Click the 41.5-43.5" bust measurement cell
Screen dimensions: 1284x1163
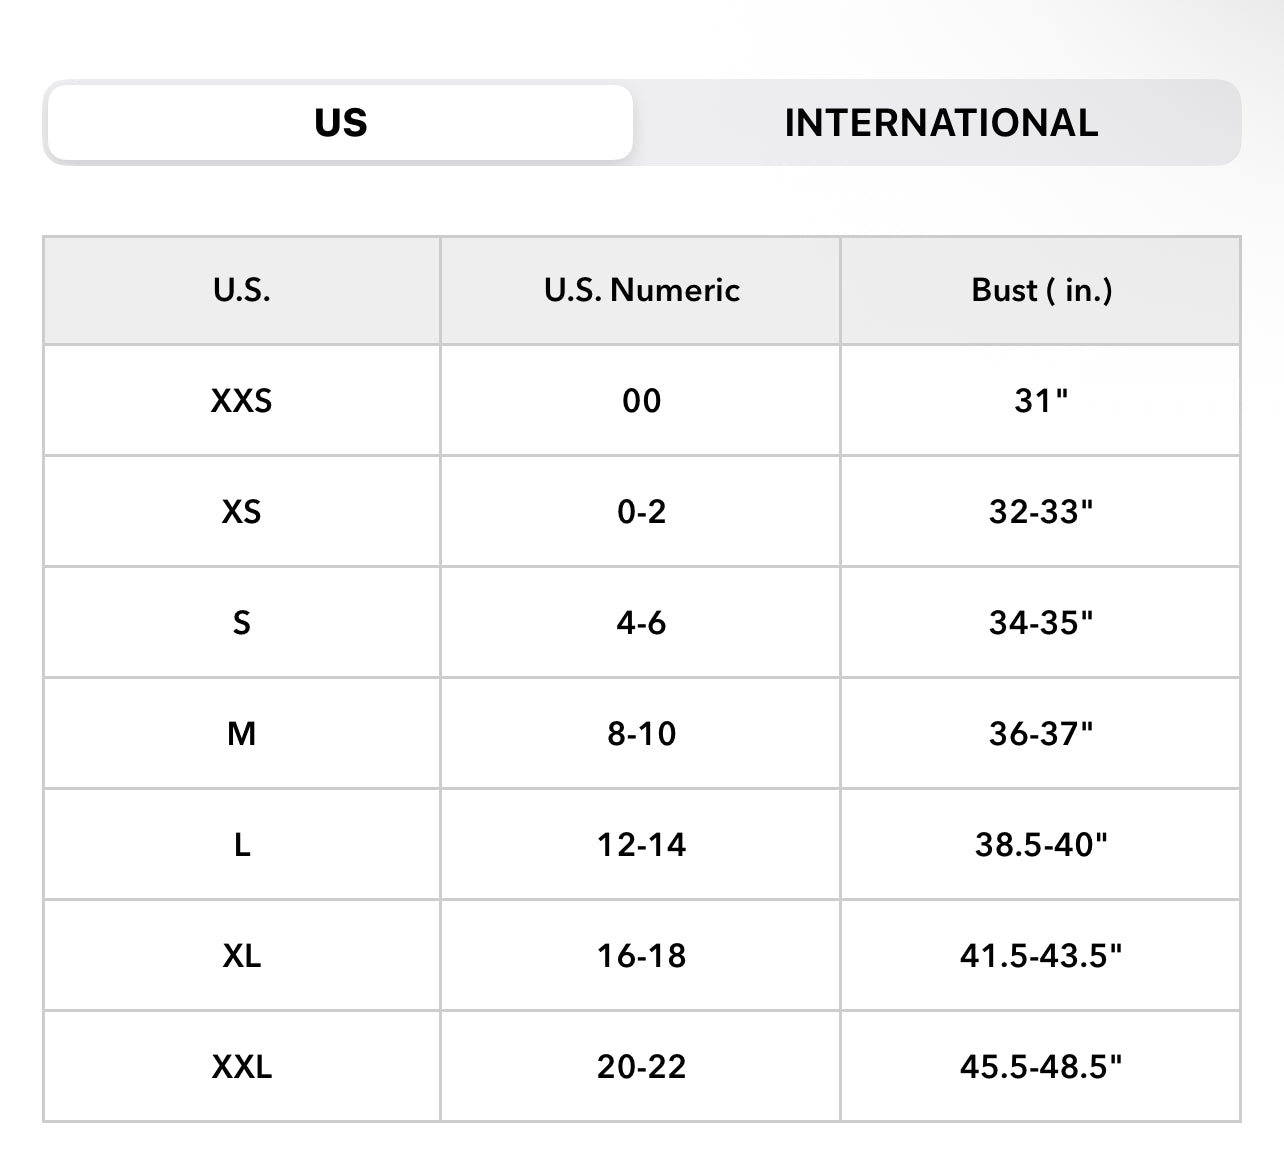pyautogui.click(x=1041, y=956)
